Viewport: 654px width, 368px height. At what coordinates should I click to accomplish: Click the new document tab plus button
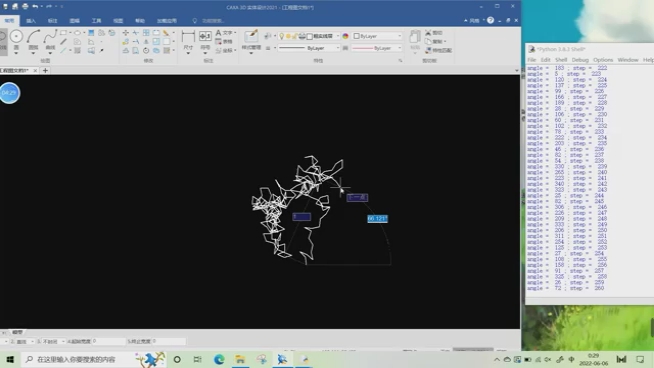coord(45,71)
